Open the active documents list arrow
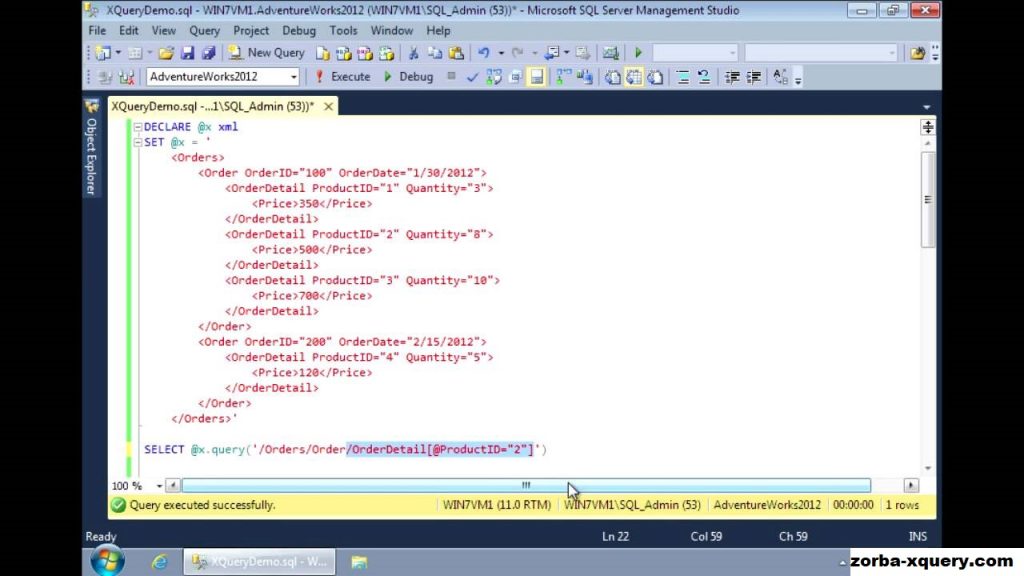The image size is (1024, 576). tap(927, 107)
